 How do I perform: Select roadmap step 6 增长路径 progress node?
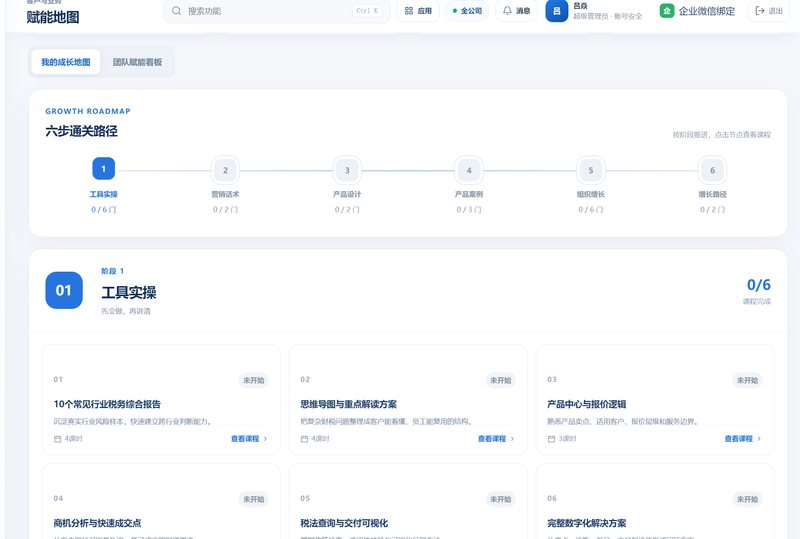click(x=713, y=170)
